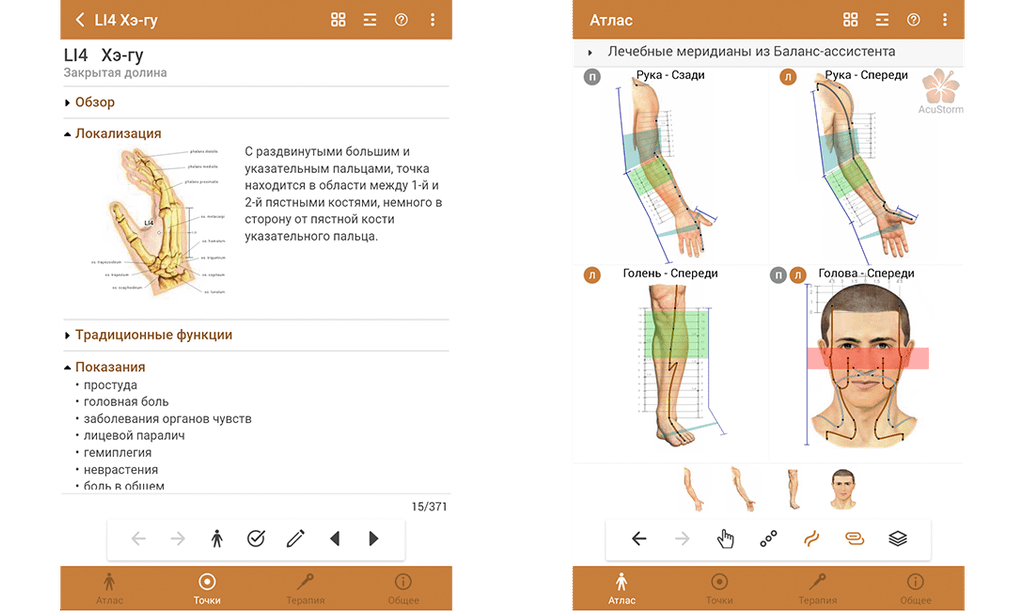Click subtitle 'Закрытая долина'

115,72
